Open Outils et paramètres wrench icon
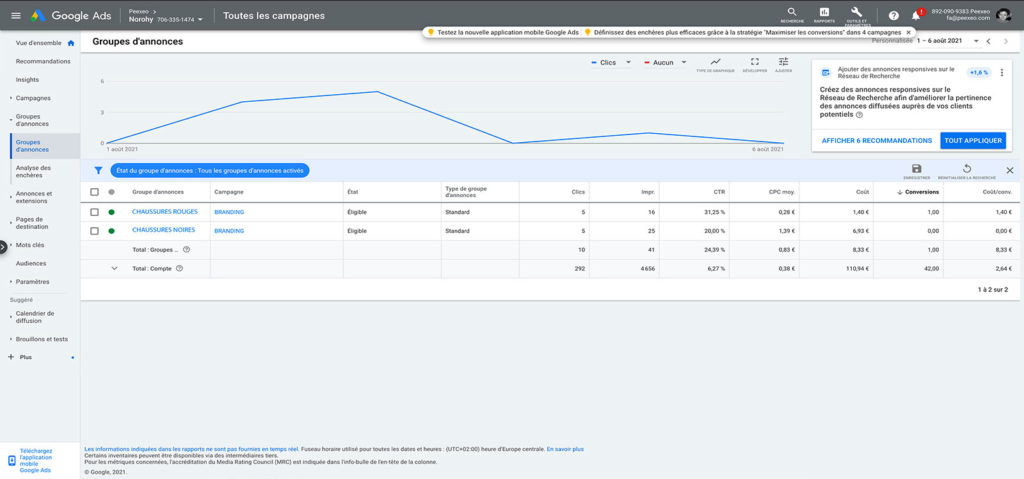 (x=857, y=12)
